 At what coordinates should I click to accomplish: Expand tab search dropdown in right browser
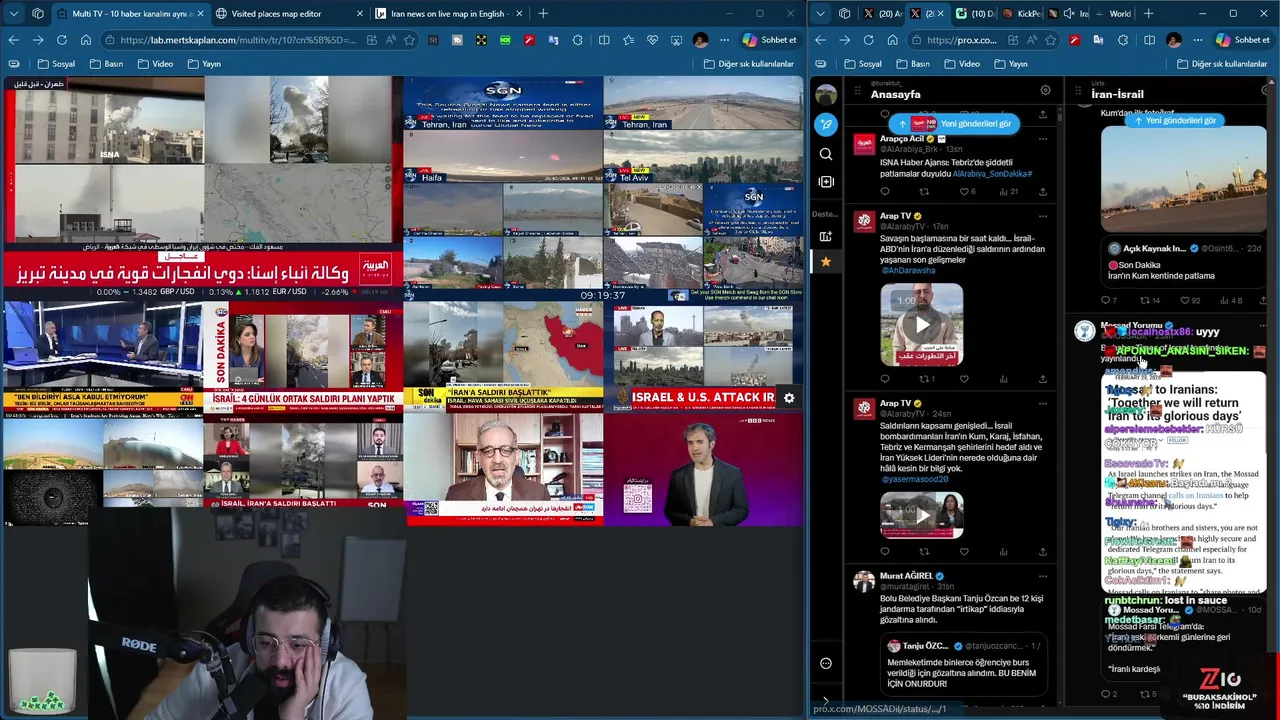pos(820,14)
